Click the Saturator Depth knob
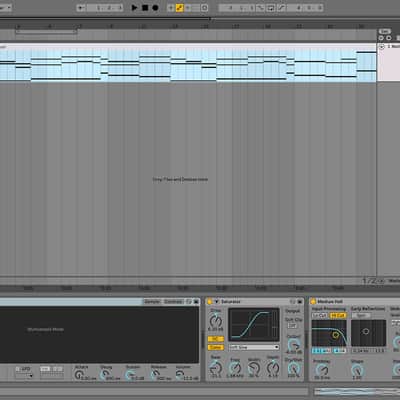 pos(273,368)
